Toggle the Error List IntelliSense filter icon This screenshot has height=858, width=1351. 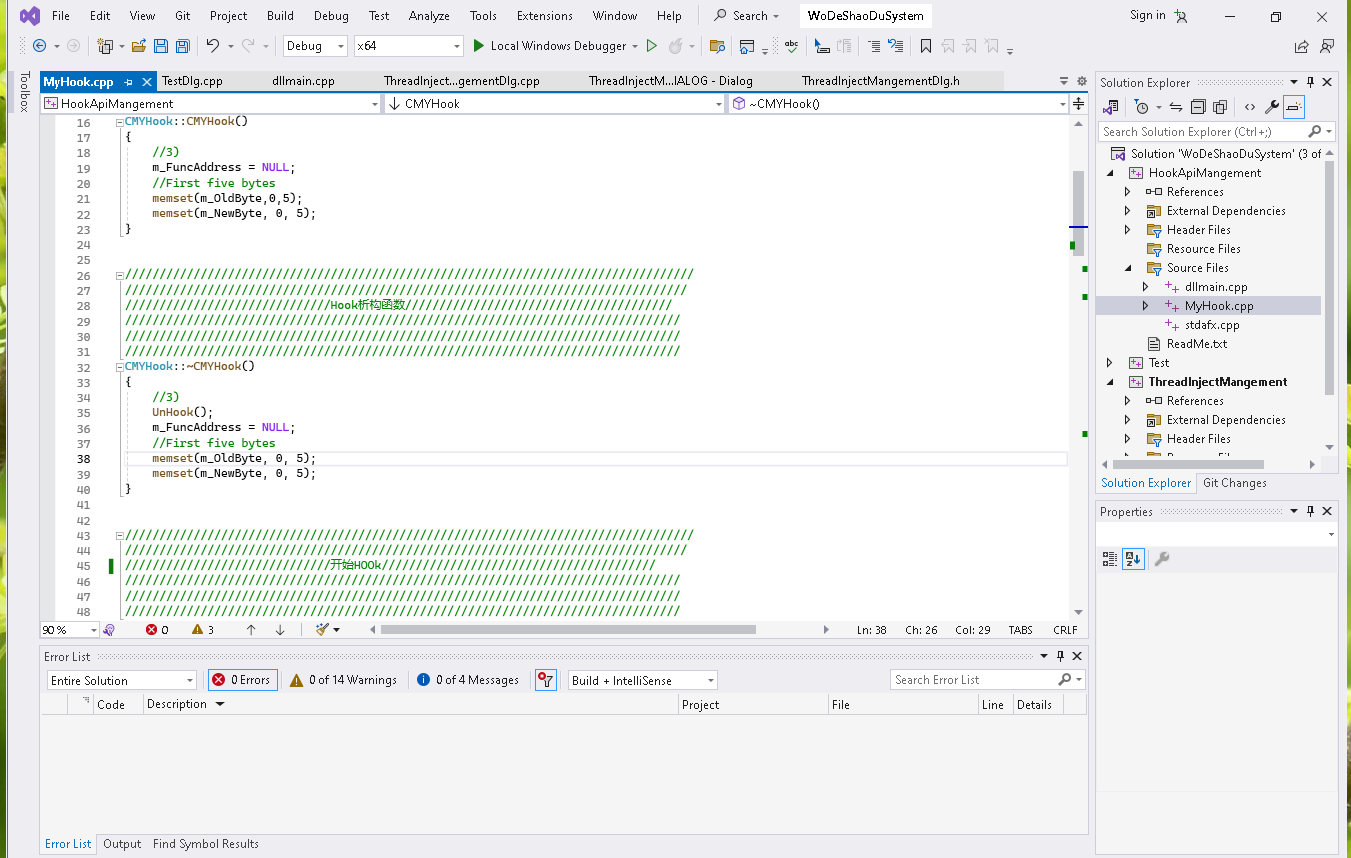pyautogui.click(x=545, y=680)
